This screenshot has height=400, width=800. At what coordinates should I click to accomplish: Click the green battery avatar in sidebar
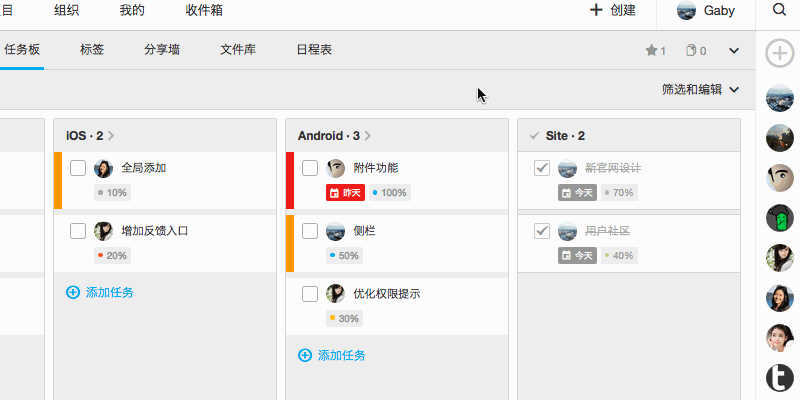tap(780, 217)
